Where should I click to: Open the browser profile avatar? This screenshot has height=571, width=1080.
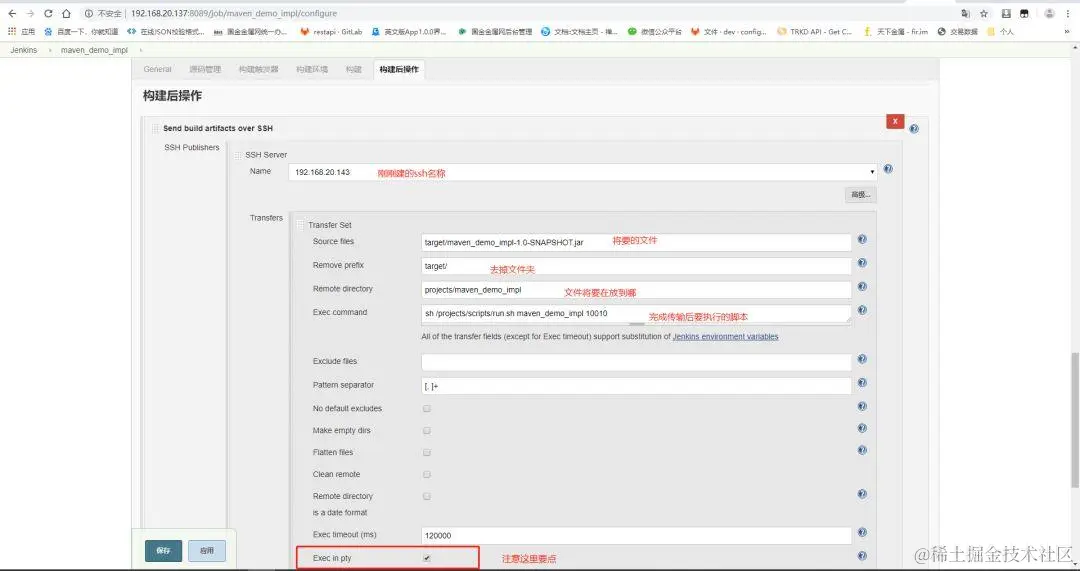point(1049,14)
